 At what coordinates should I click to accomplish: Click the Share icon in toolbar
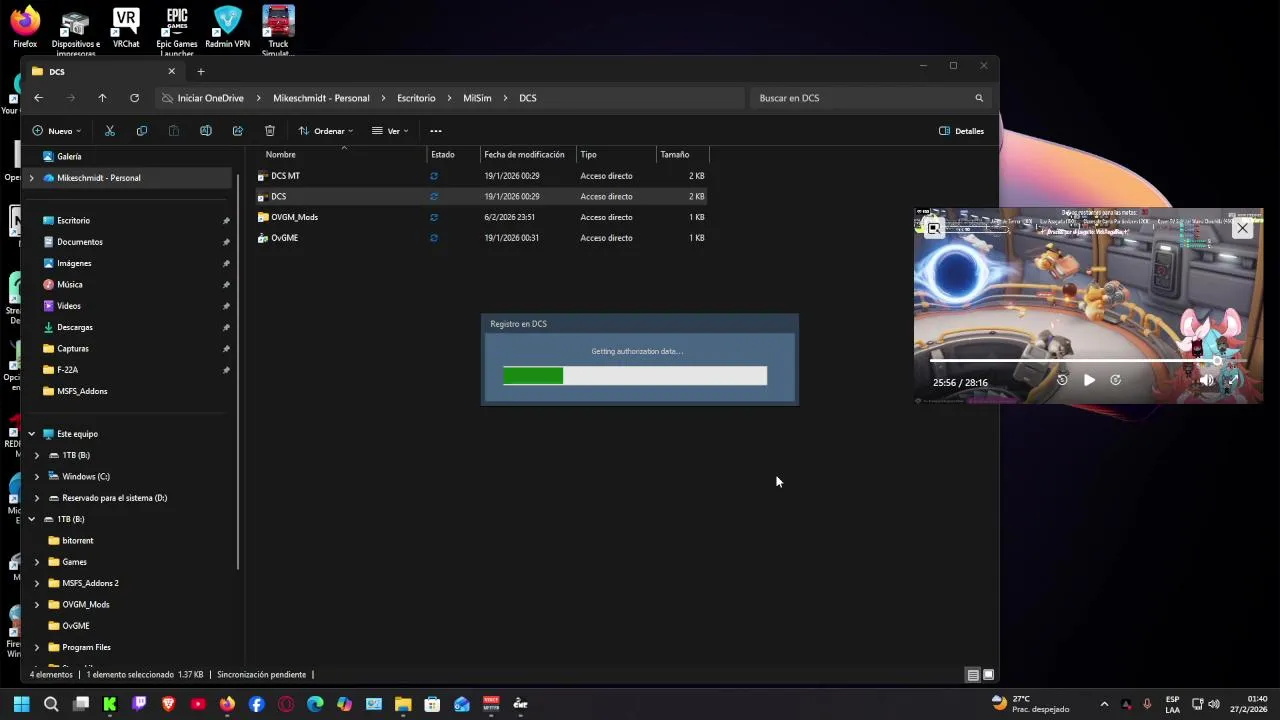(x=238, y=131)
